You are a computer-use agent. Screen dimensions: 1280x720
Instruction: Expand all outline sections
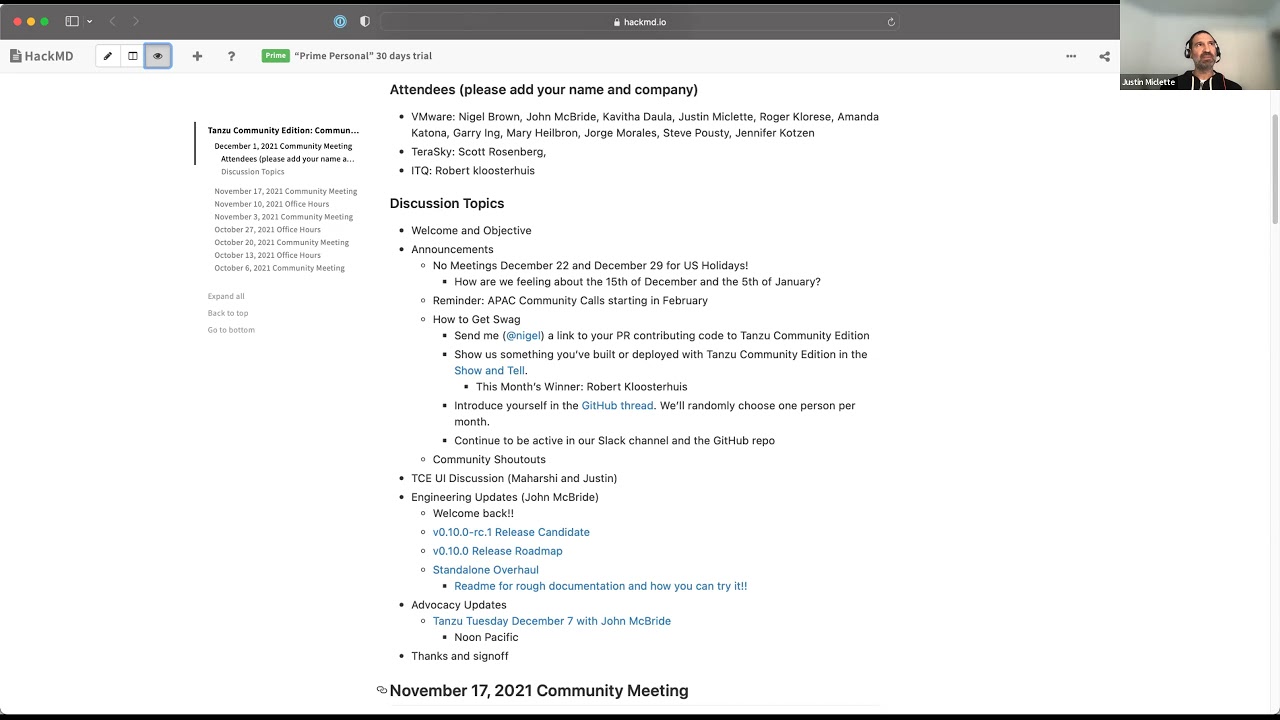[226, 296]
